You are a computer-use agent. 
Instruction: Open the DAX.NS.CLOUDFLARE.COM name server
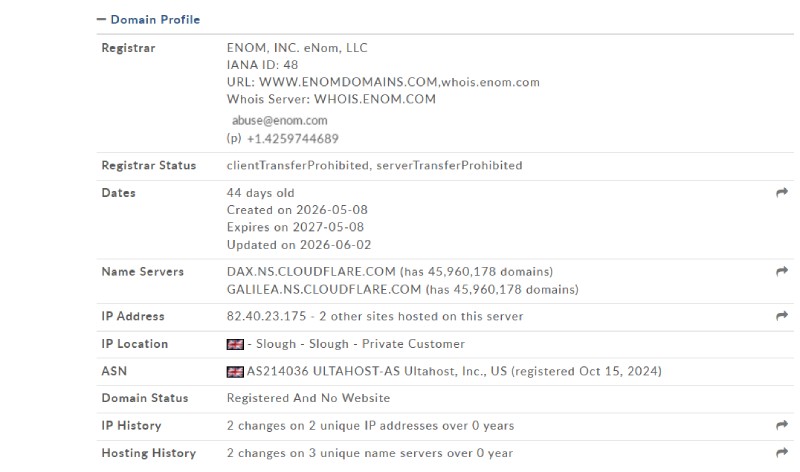click(311, 271)
